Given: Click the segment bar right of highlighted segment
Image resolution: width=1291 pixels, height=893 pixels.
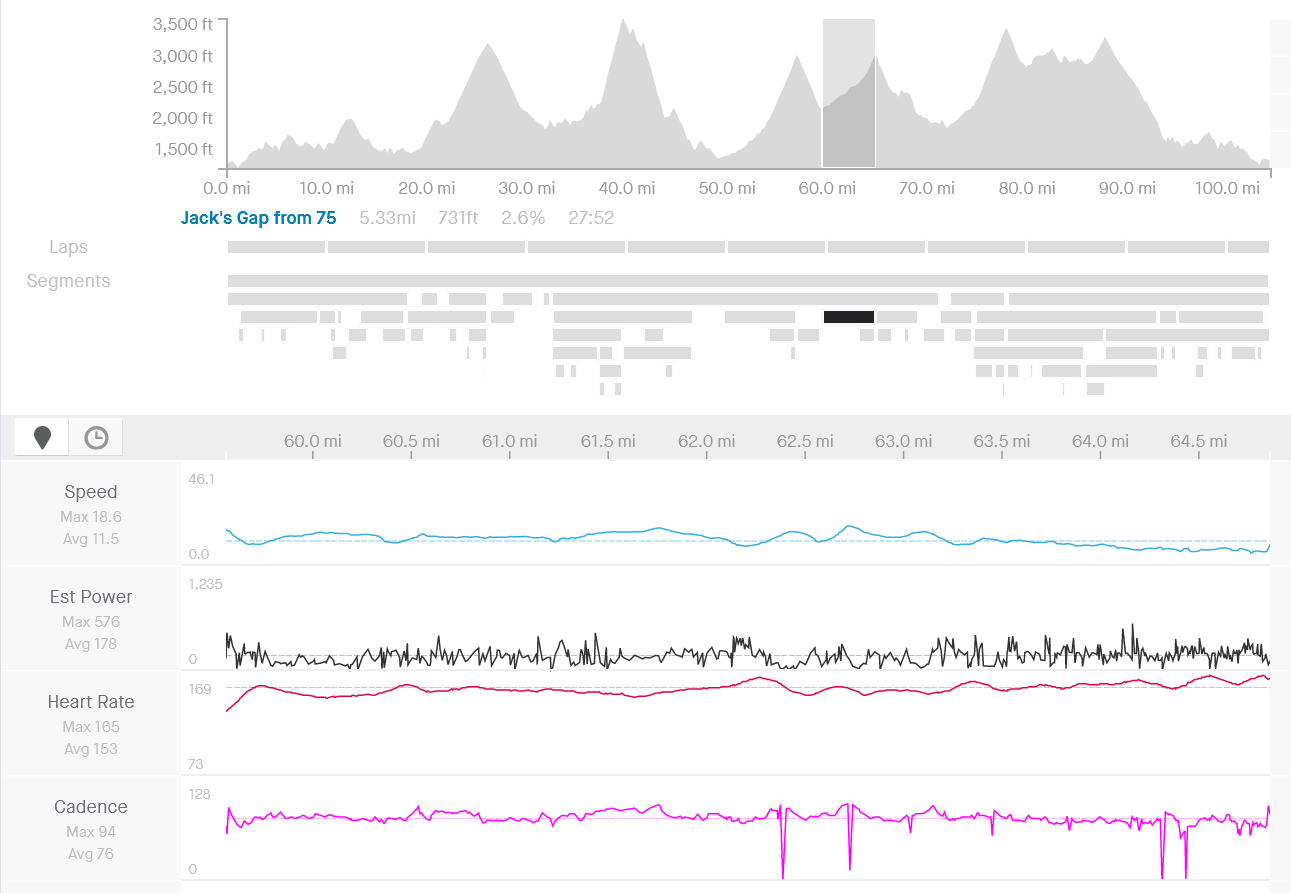Looking at the screenshot, I should 897,317.
